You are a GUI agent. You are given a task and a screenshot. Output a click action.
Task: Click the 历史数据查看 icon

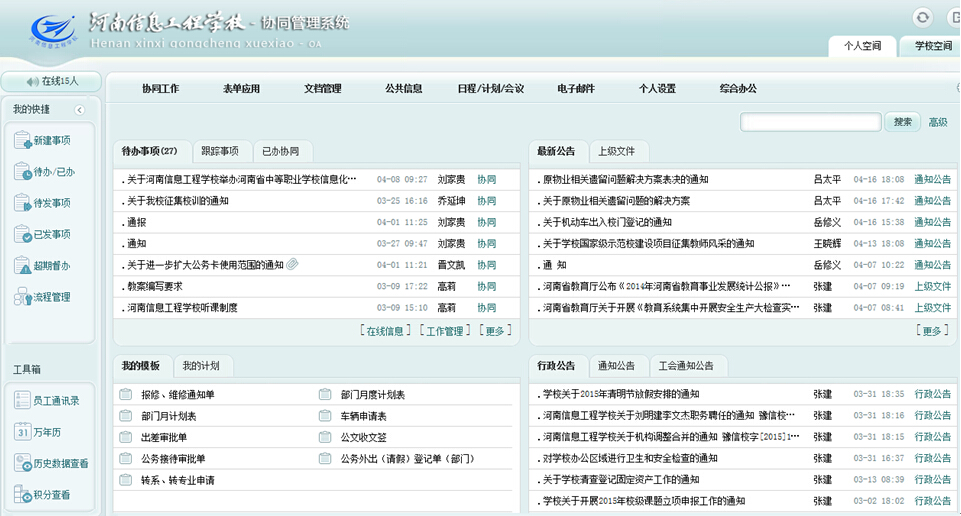(x=23, y=463)
